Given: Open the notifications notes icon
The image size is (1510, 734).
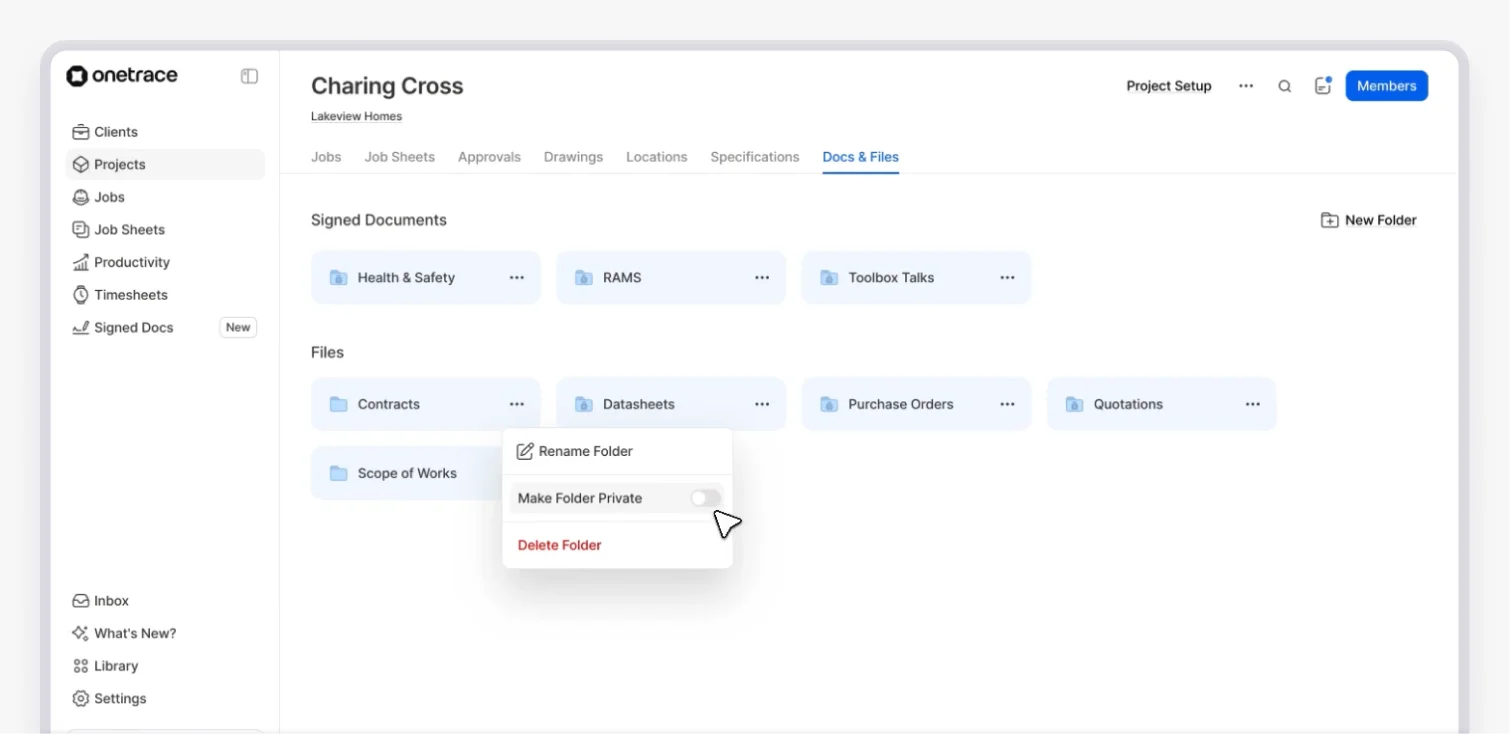Looking at the screenshot, I should 1323,86.
